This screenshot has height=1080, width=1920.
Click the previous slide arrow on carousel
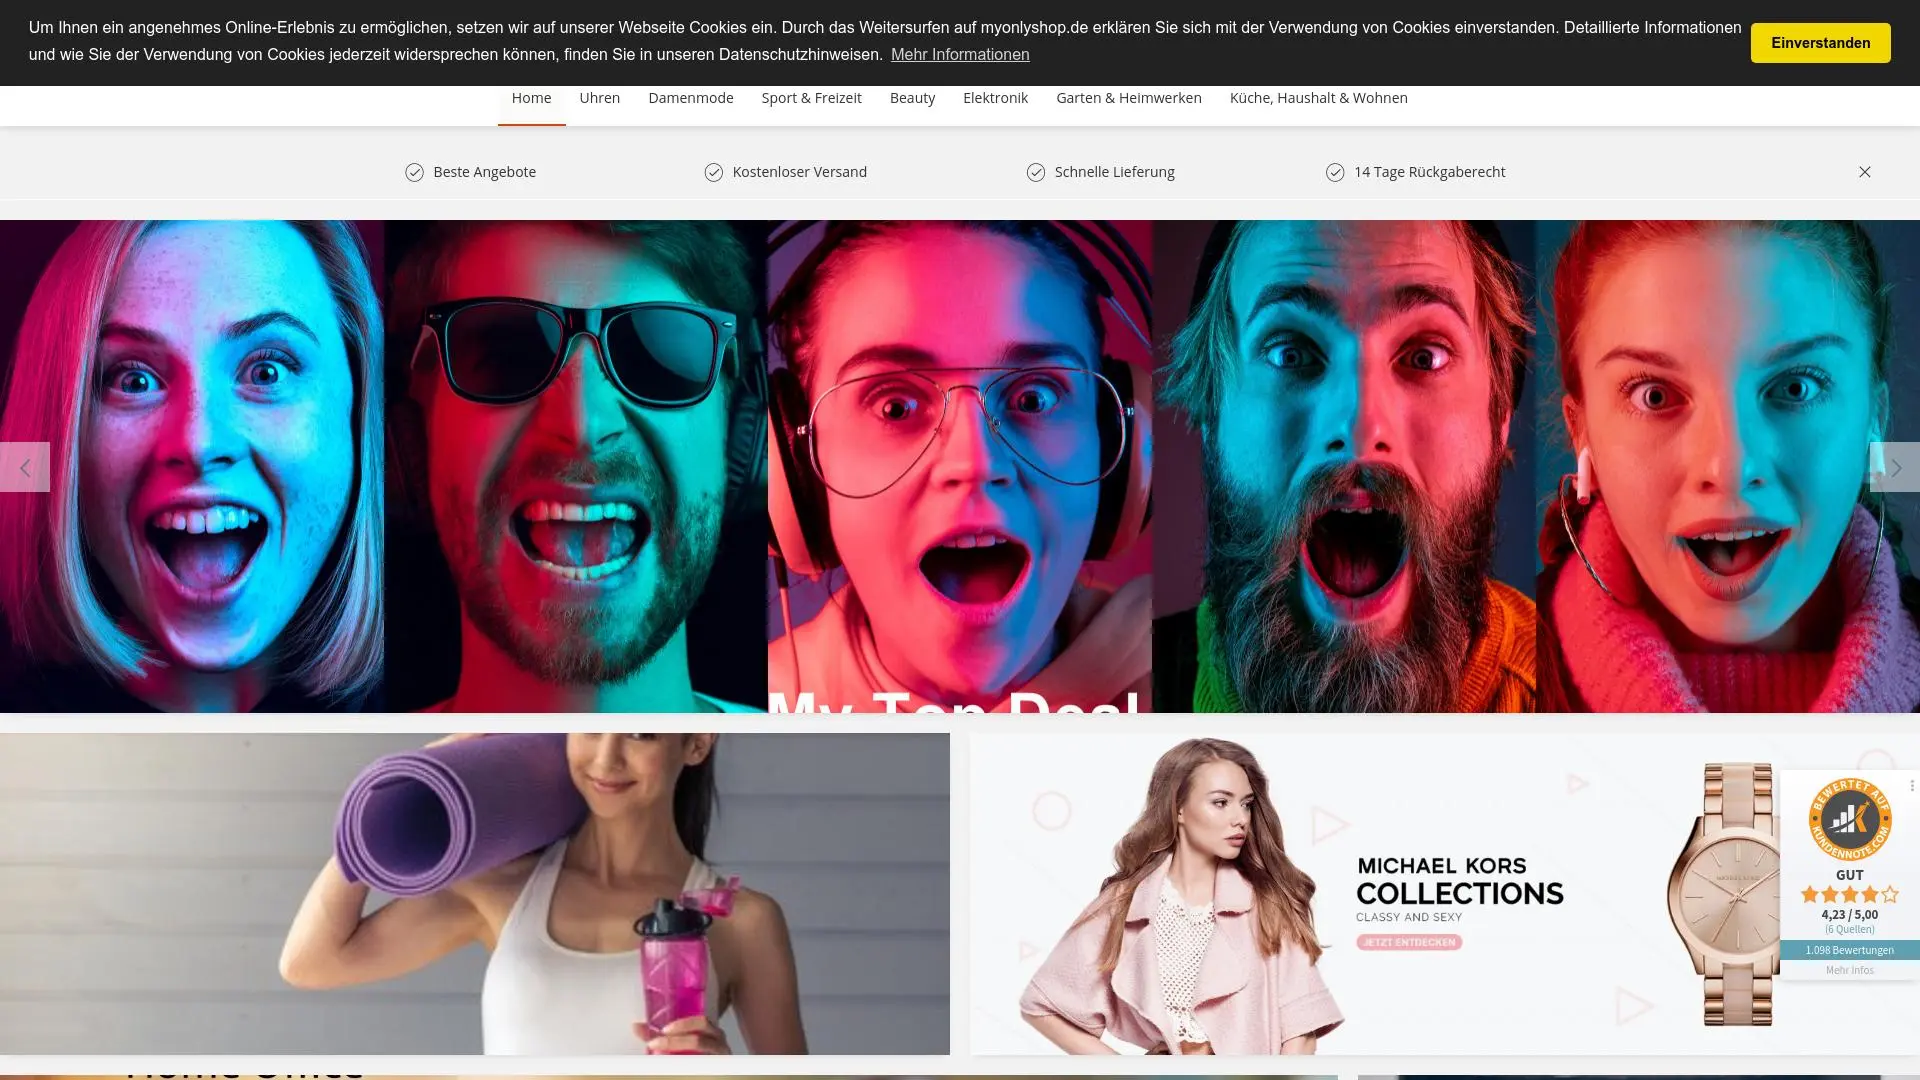pos(24,467)
